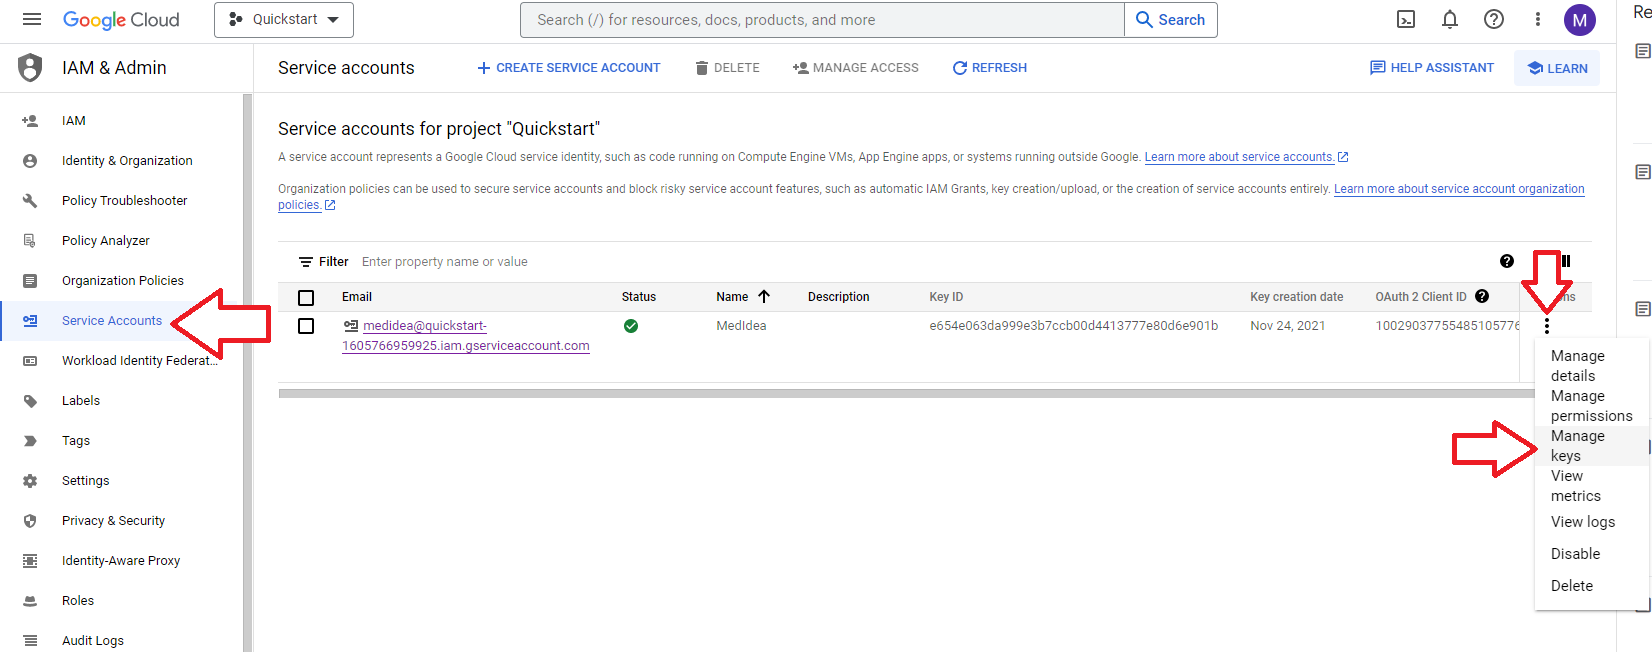Click the Settings gear icon in sidebar

[30, 481]
